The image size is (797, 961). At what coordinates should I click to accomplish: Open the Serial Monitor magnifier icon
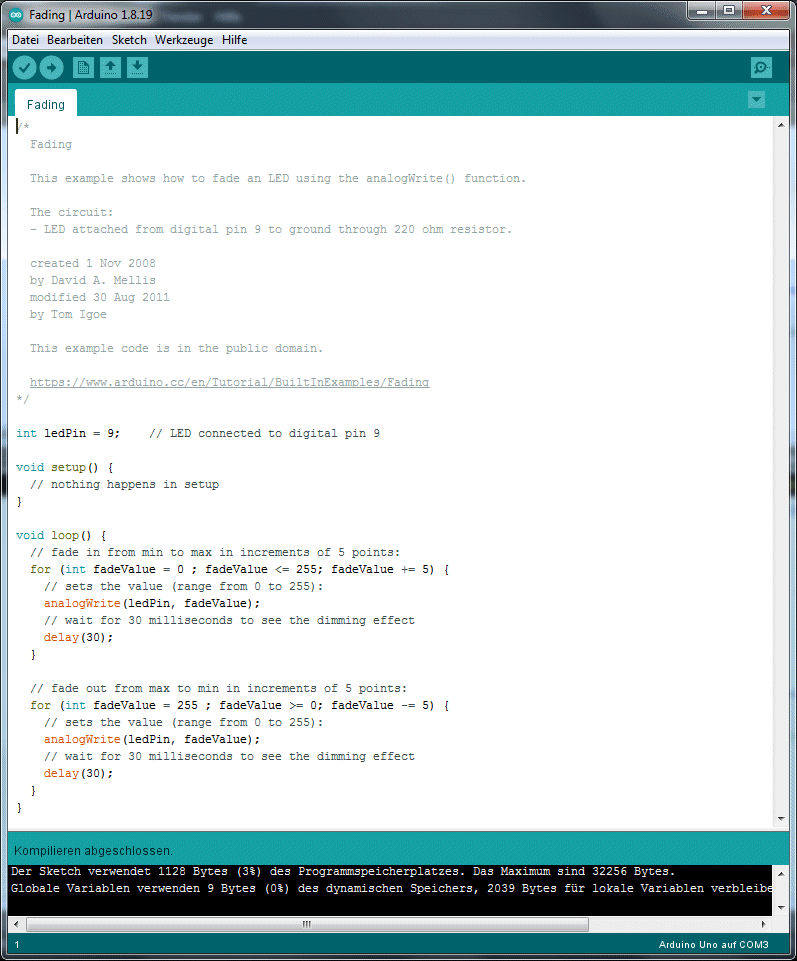[761, 67]
